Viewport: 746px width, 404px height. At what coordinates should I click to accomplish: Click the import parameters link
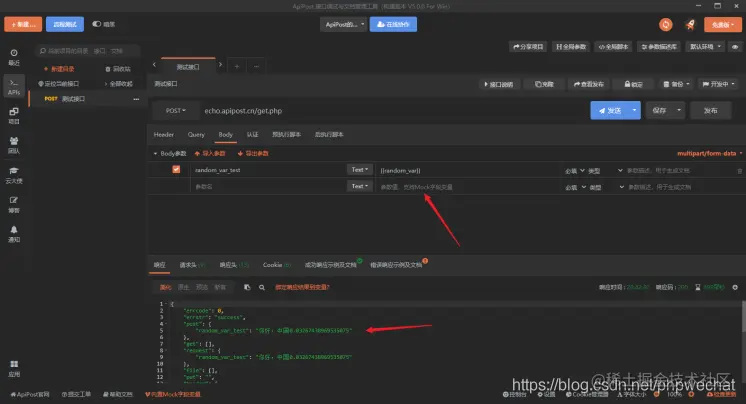pyautogui.click(x=210, y=153)
